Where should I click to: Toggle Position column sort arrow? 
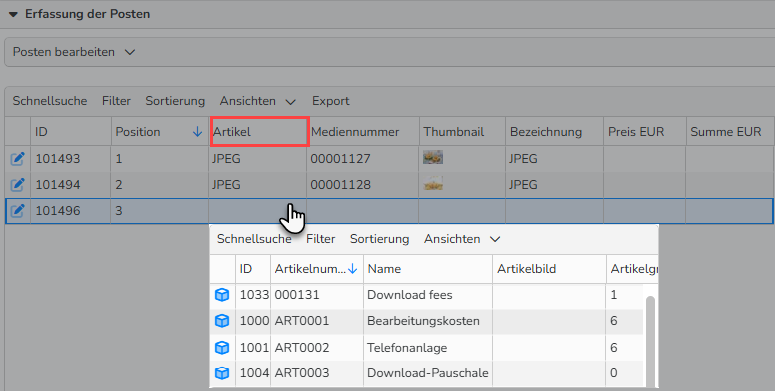pyautogui.click(x=197, y=131)
